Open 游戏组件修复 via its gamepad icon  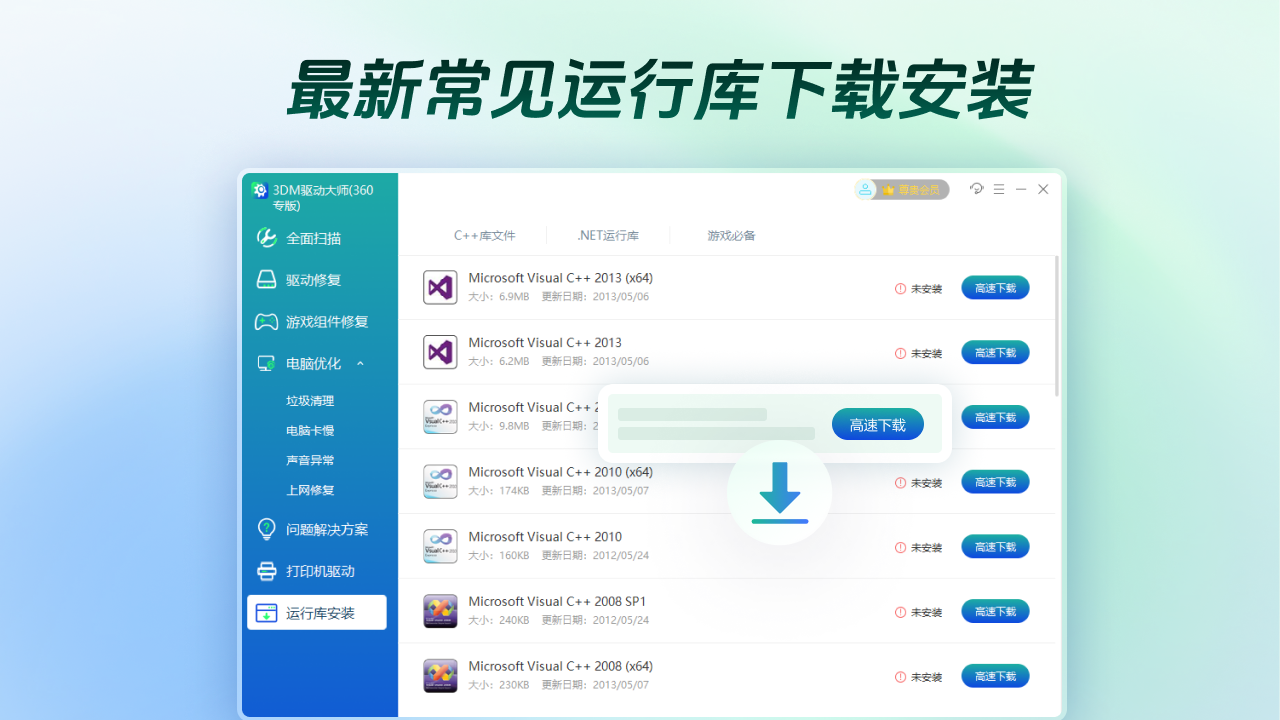[x=266, y=322]
